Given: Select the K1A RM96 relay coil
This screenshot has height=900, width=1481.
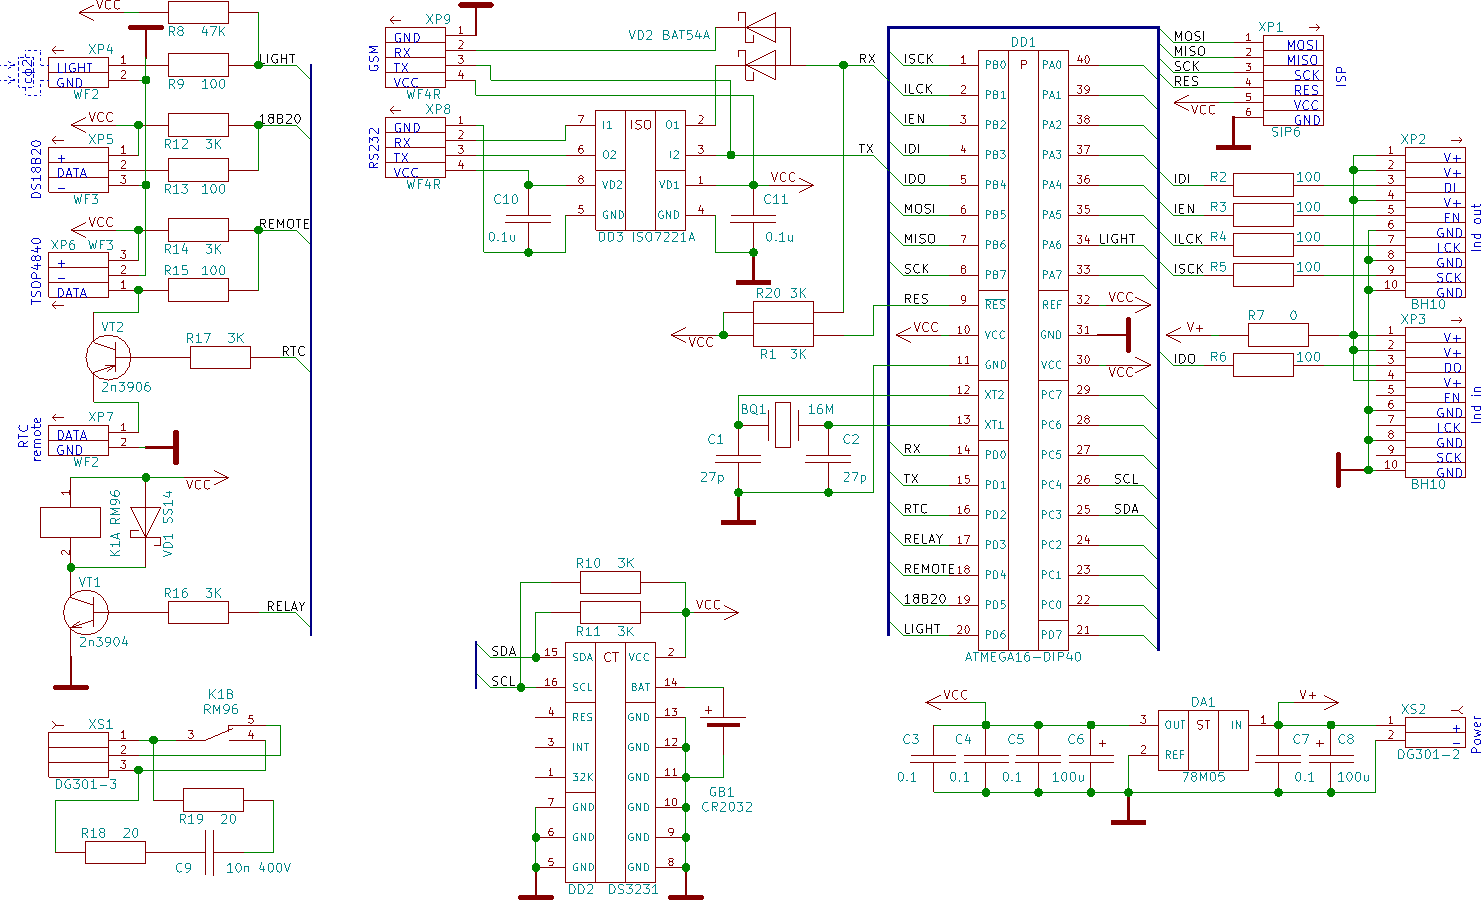Looking at the screenshot, I should [x=70, y=522].
